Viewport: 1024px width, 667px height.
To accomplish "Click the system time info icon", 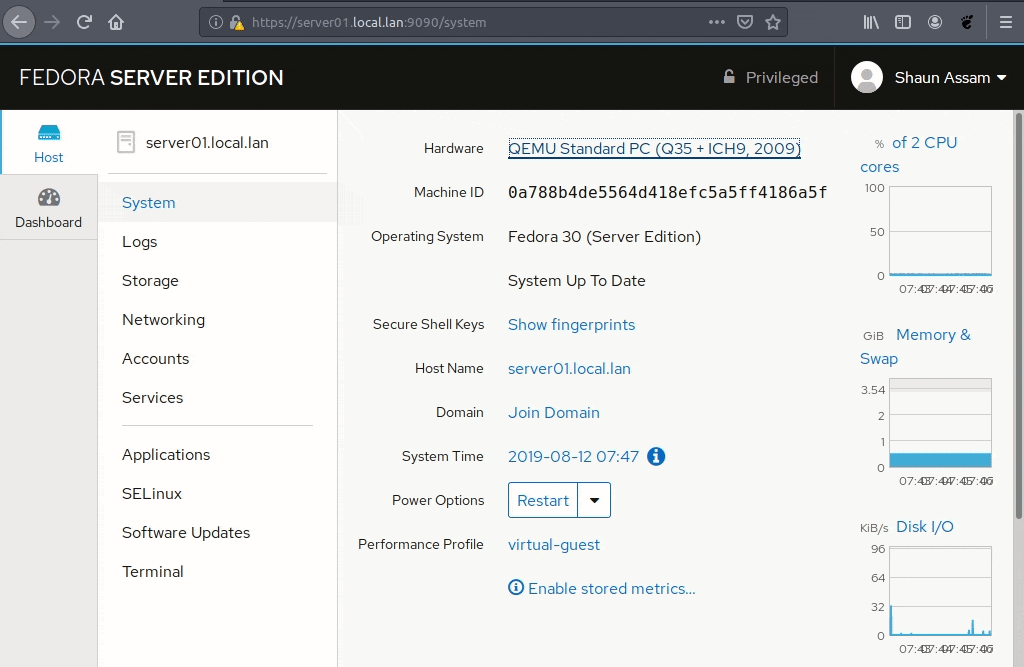I will (656, 456).
